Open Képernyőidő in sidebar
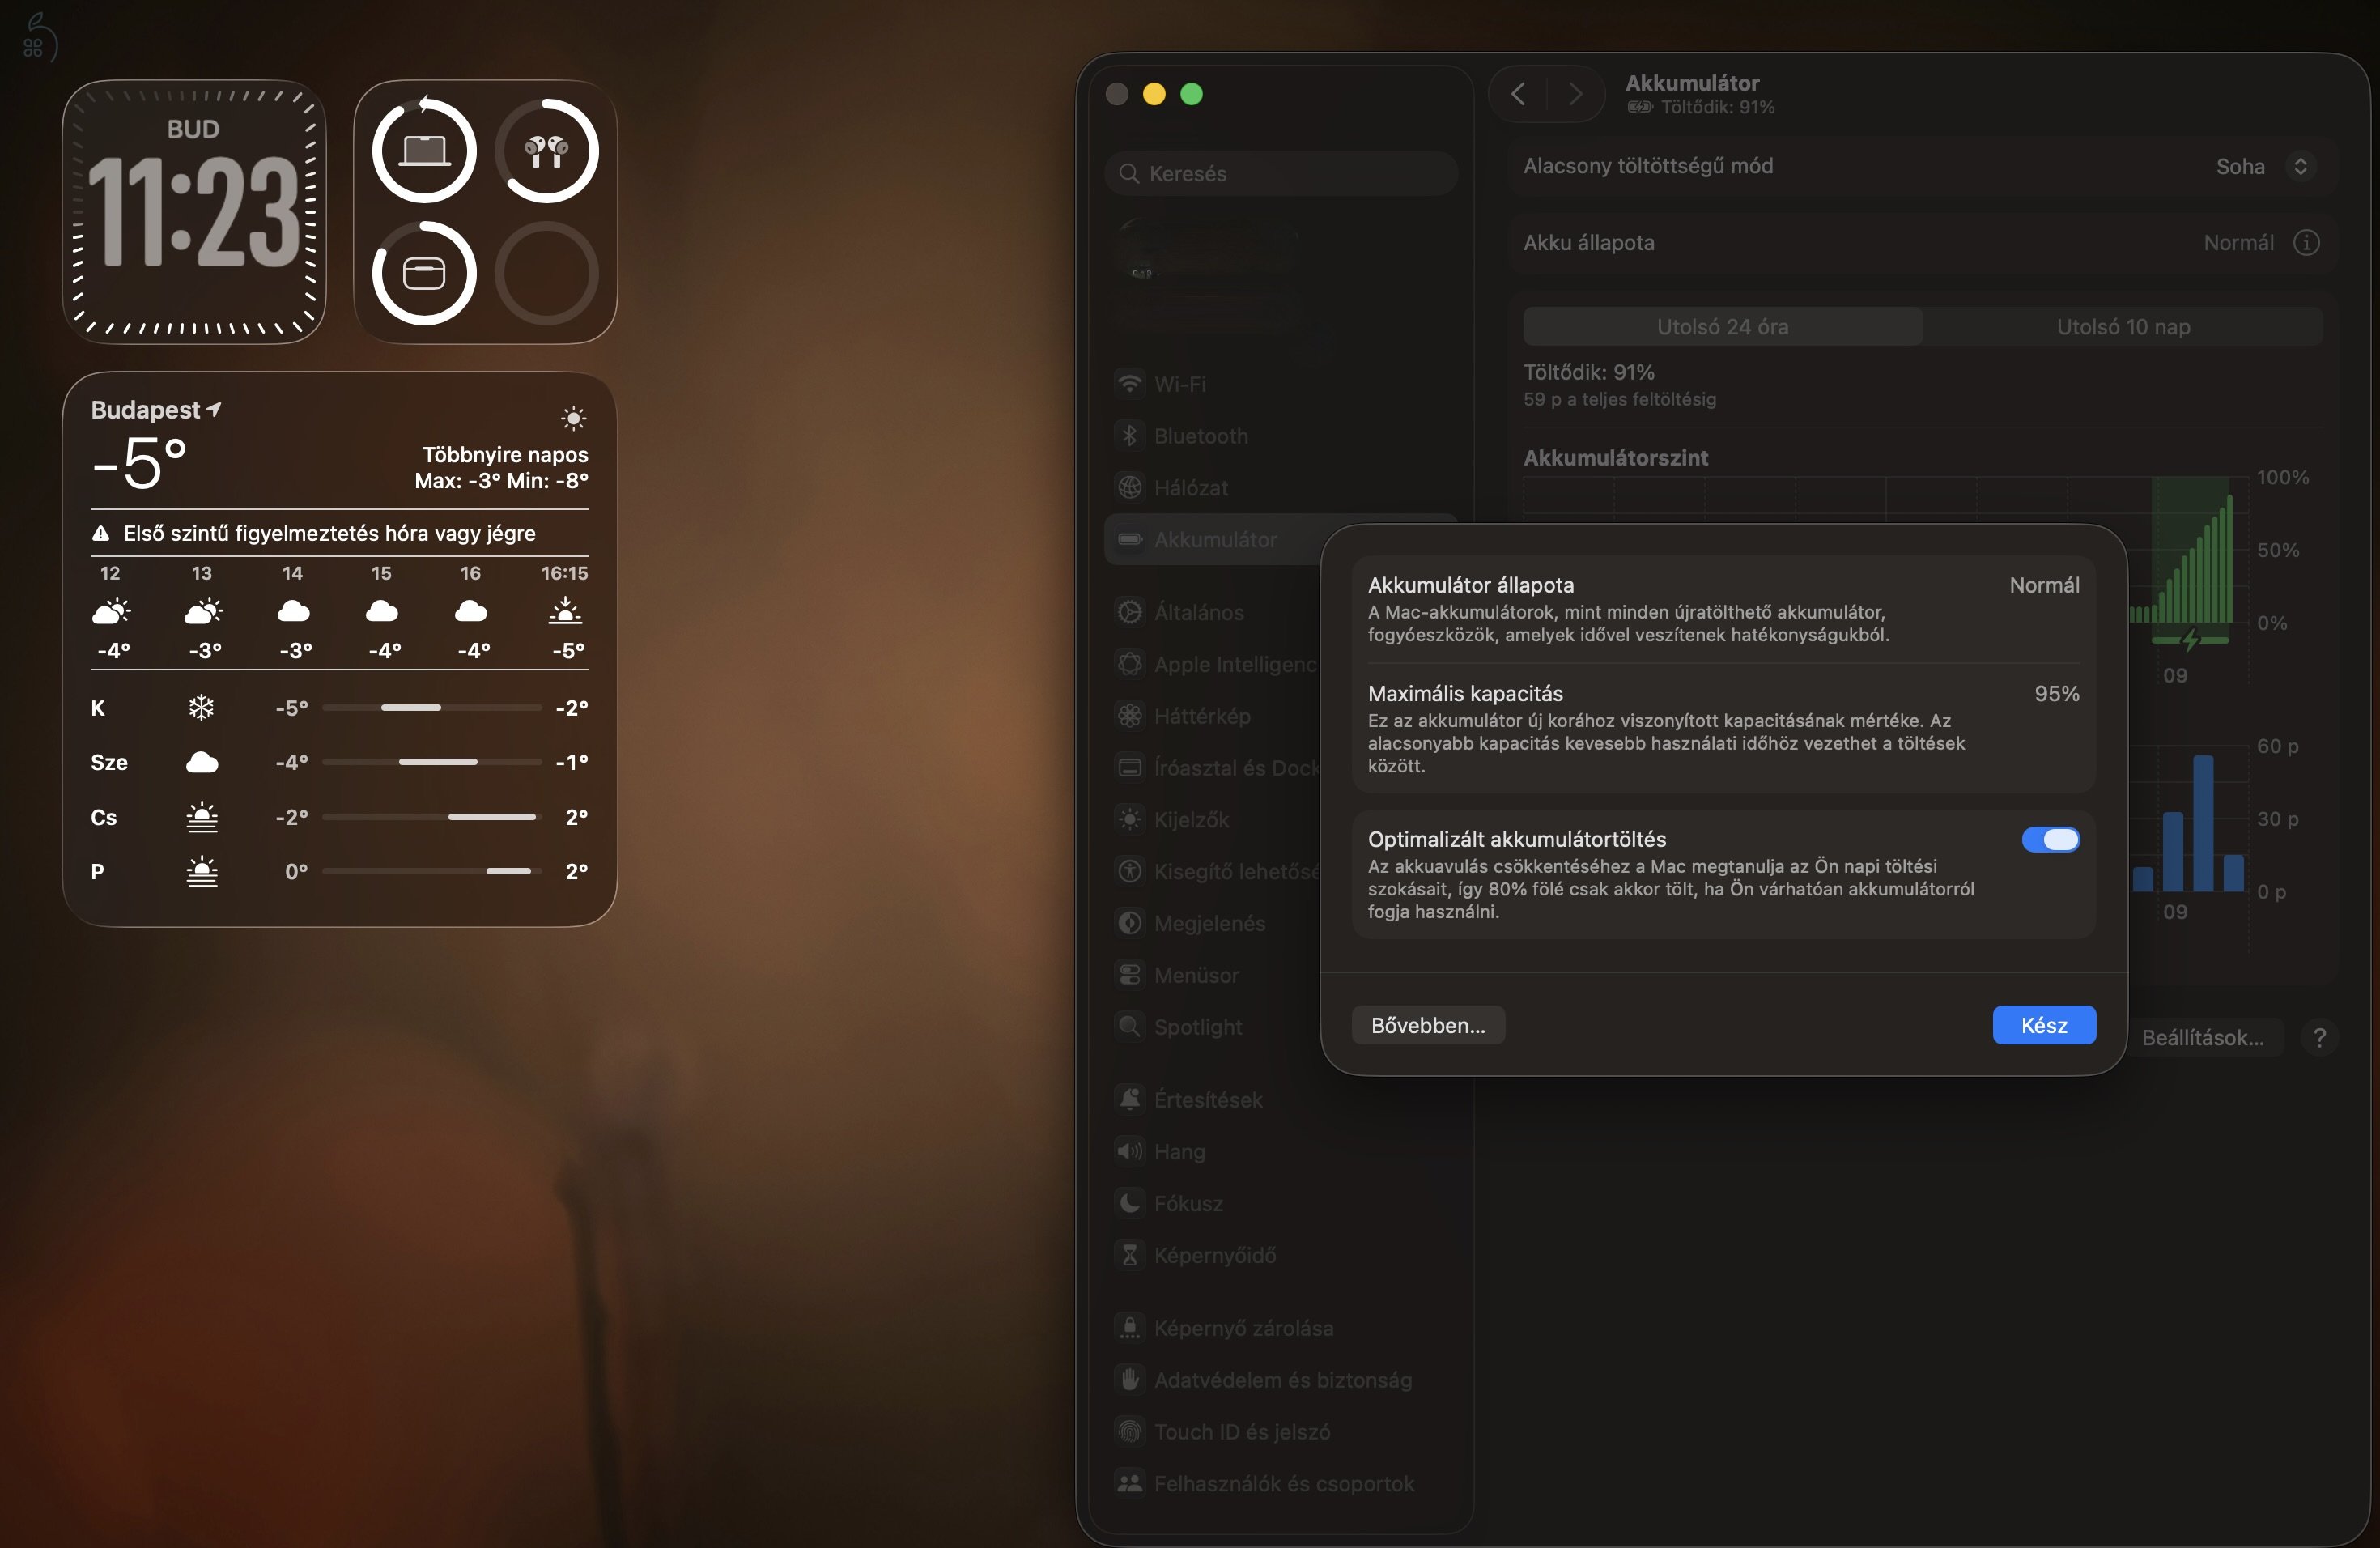The width and height of the screenshot is (2380, 1548). coord(1214,1255)
